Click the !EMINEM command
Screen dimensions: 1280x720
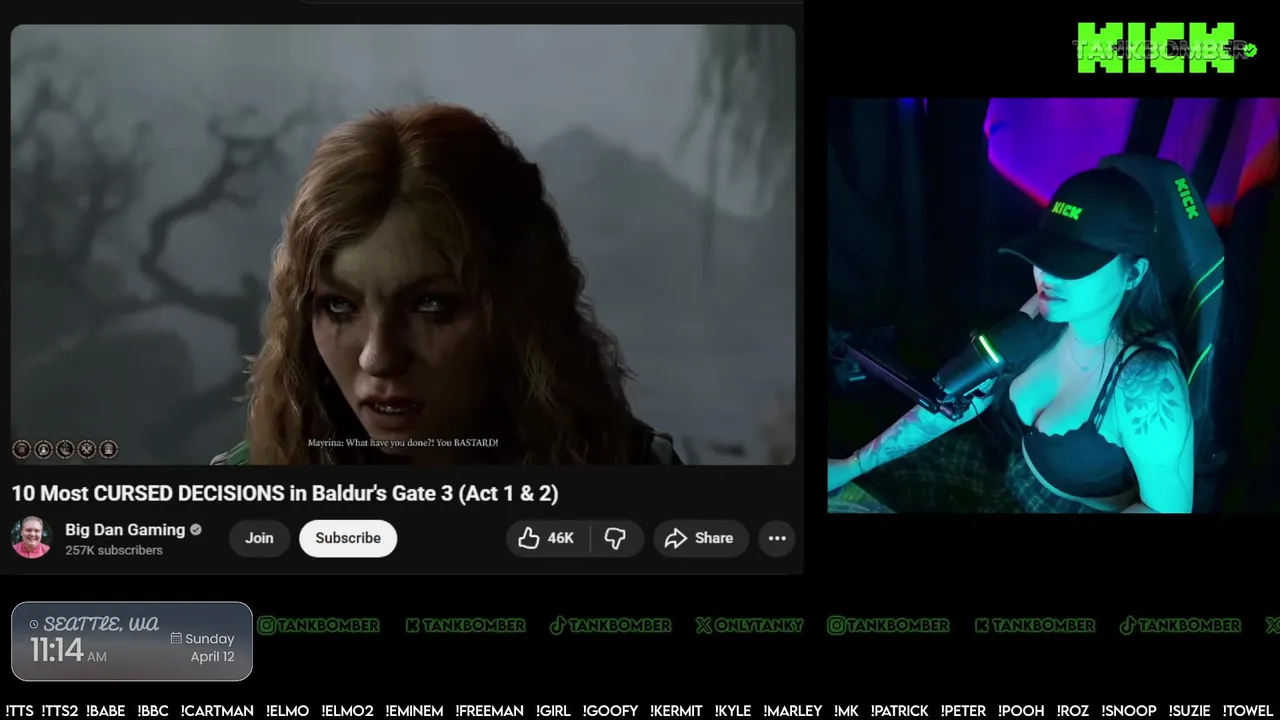pos(414,711)
